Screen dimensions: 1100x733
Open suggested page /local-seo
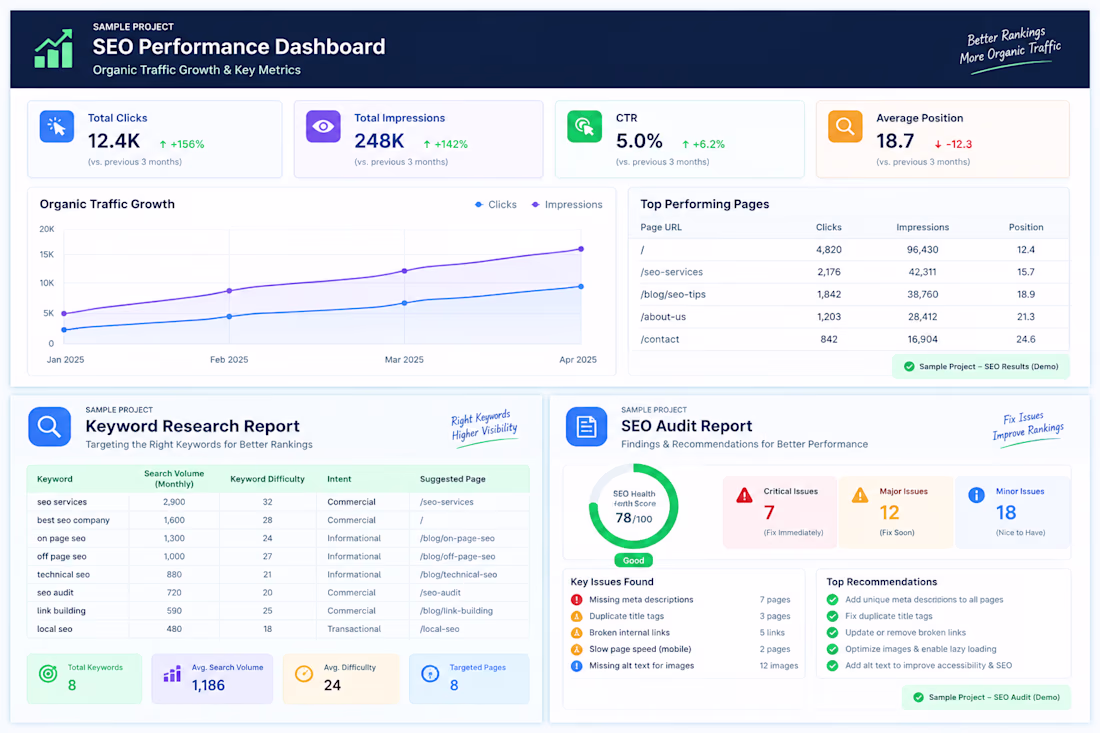pyautogui.click(x=440, y=629)
